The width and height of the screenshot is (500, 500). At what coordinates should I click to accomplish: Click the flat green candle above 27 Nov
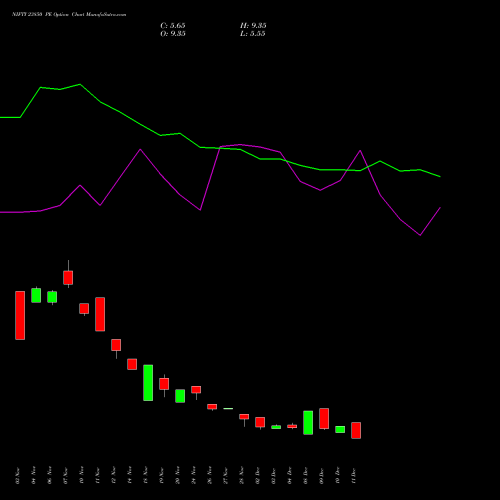point(228,408)
